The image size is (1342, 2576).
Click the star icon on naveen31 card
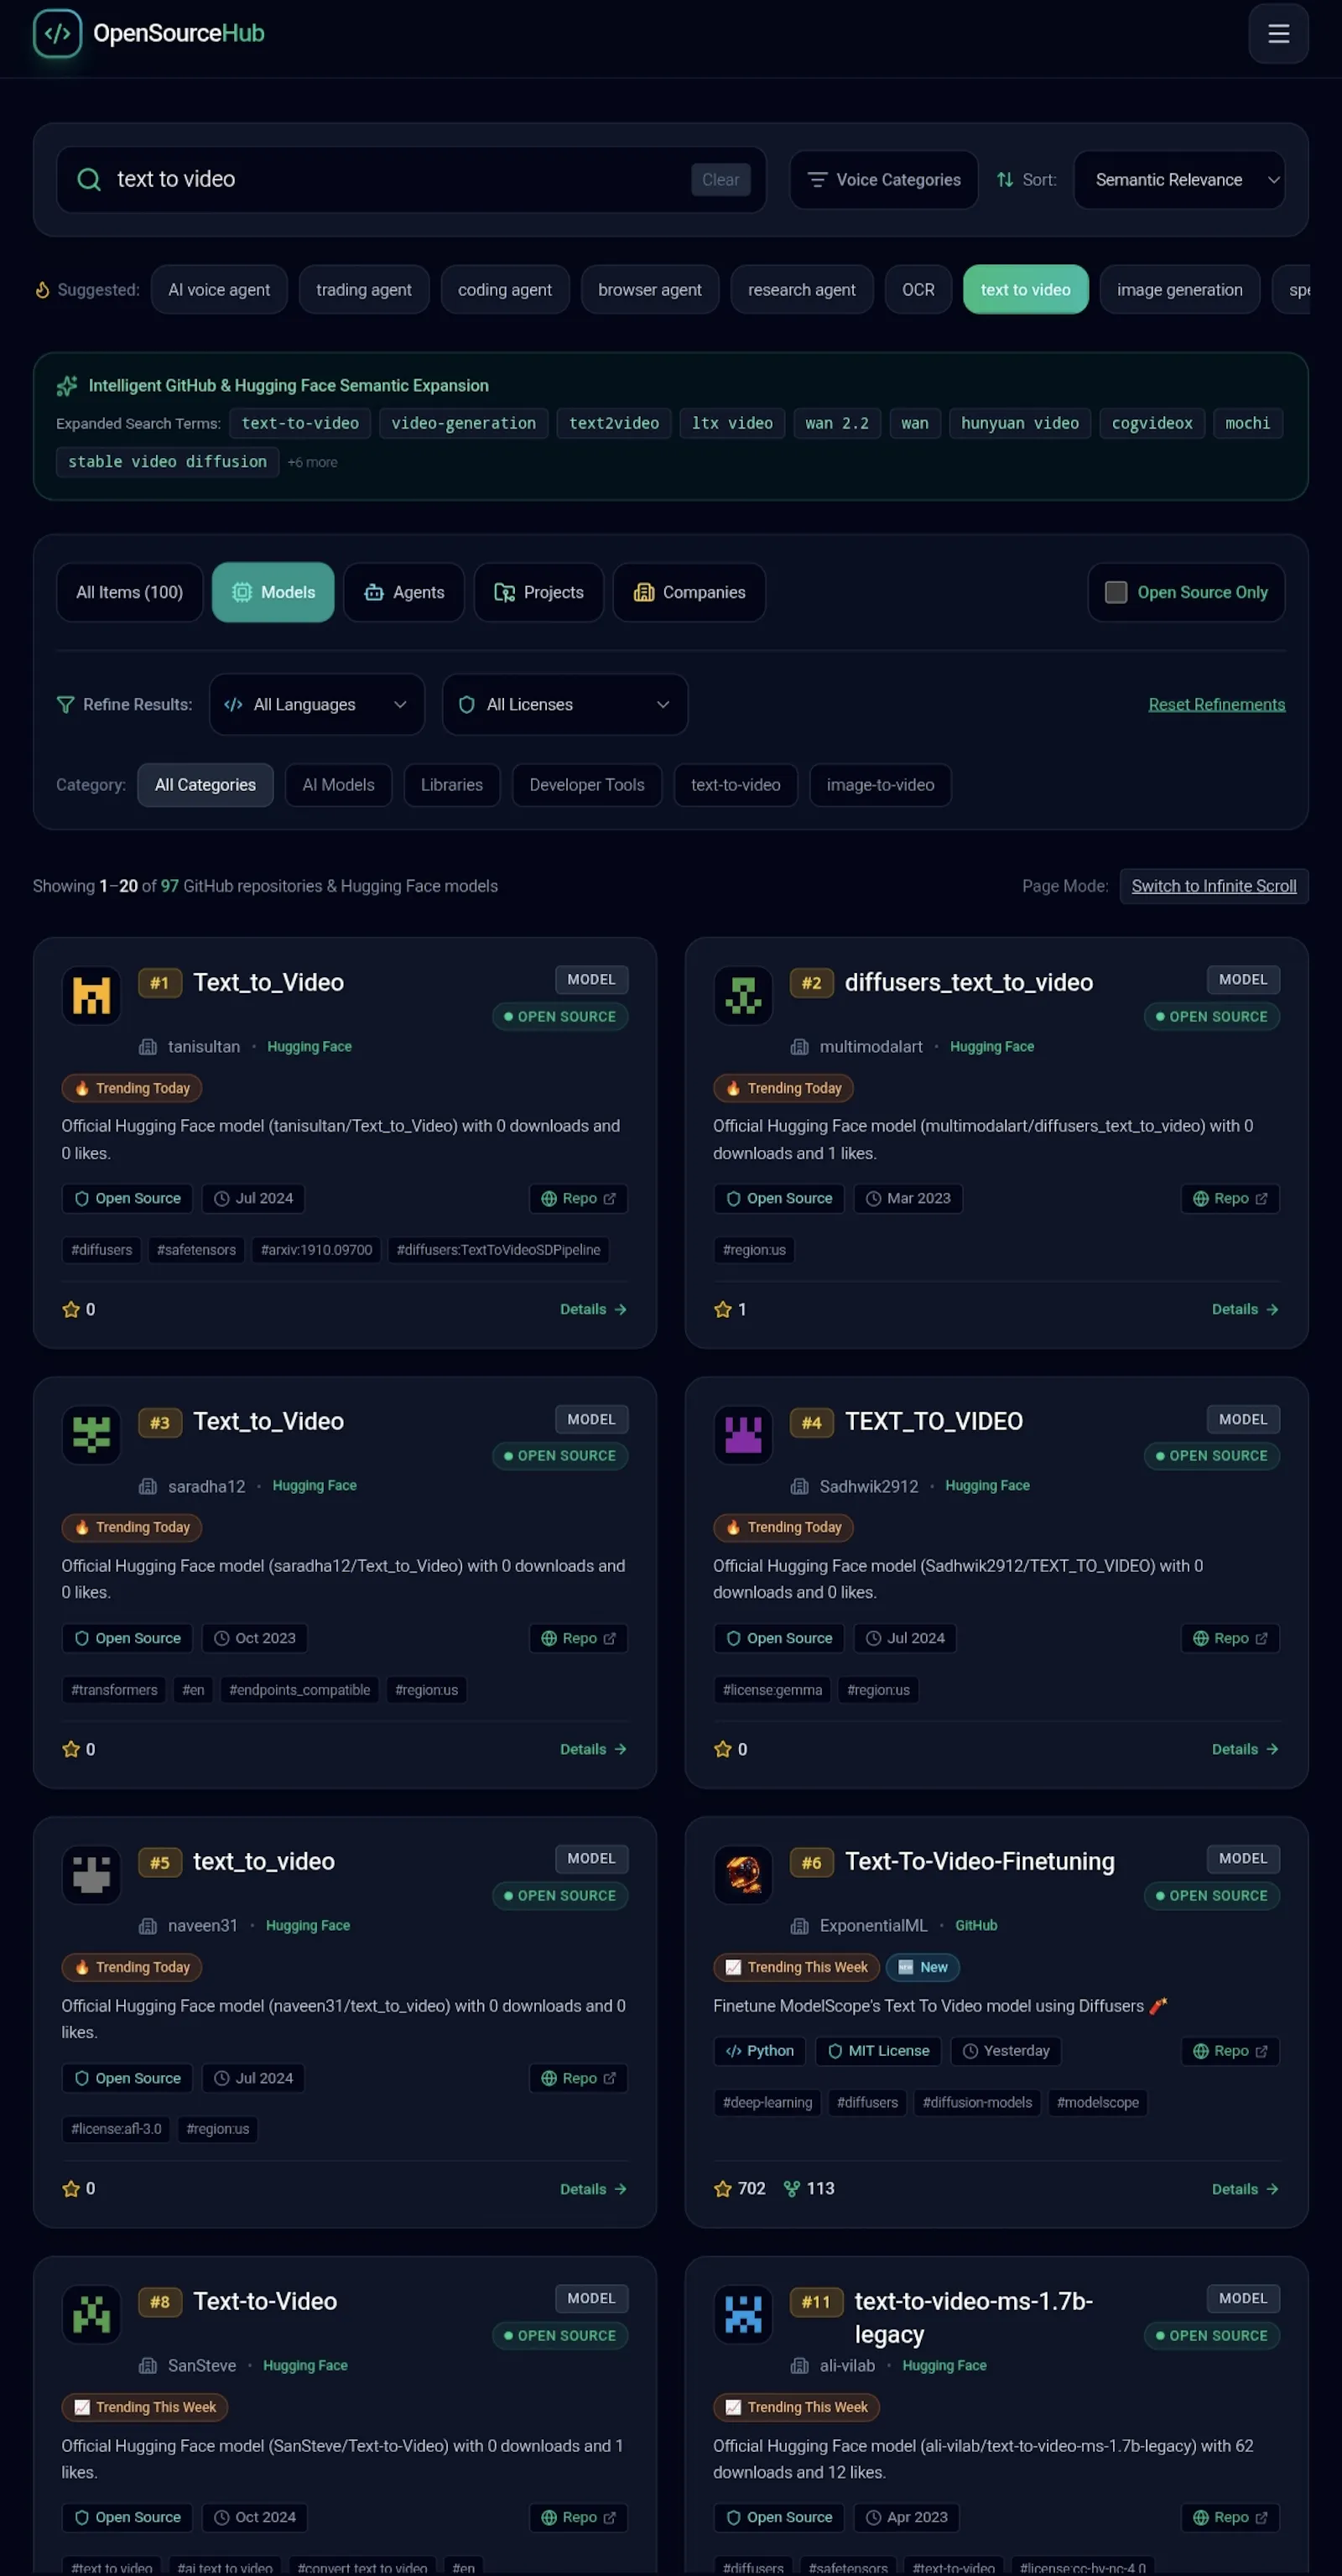(x=71, y=2188)
